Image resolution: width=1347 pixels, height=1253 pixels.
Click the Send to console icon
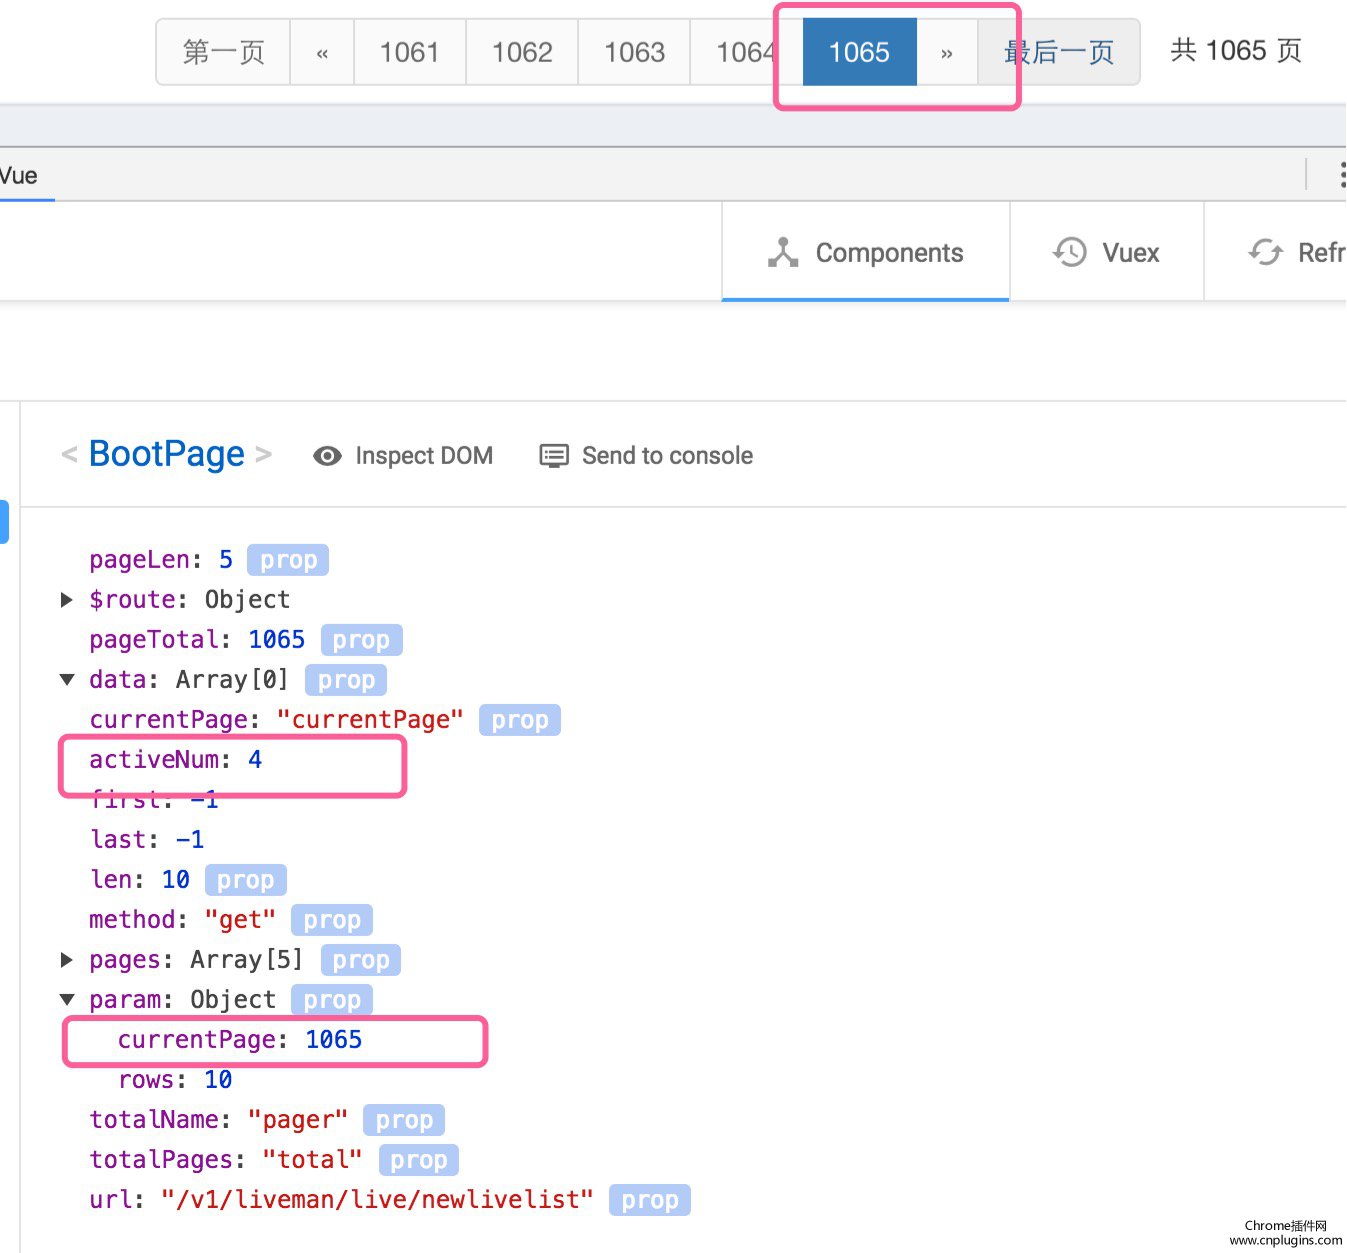tap(554, 456)
